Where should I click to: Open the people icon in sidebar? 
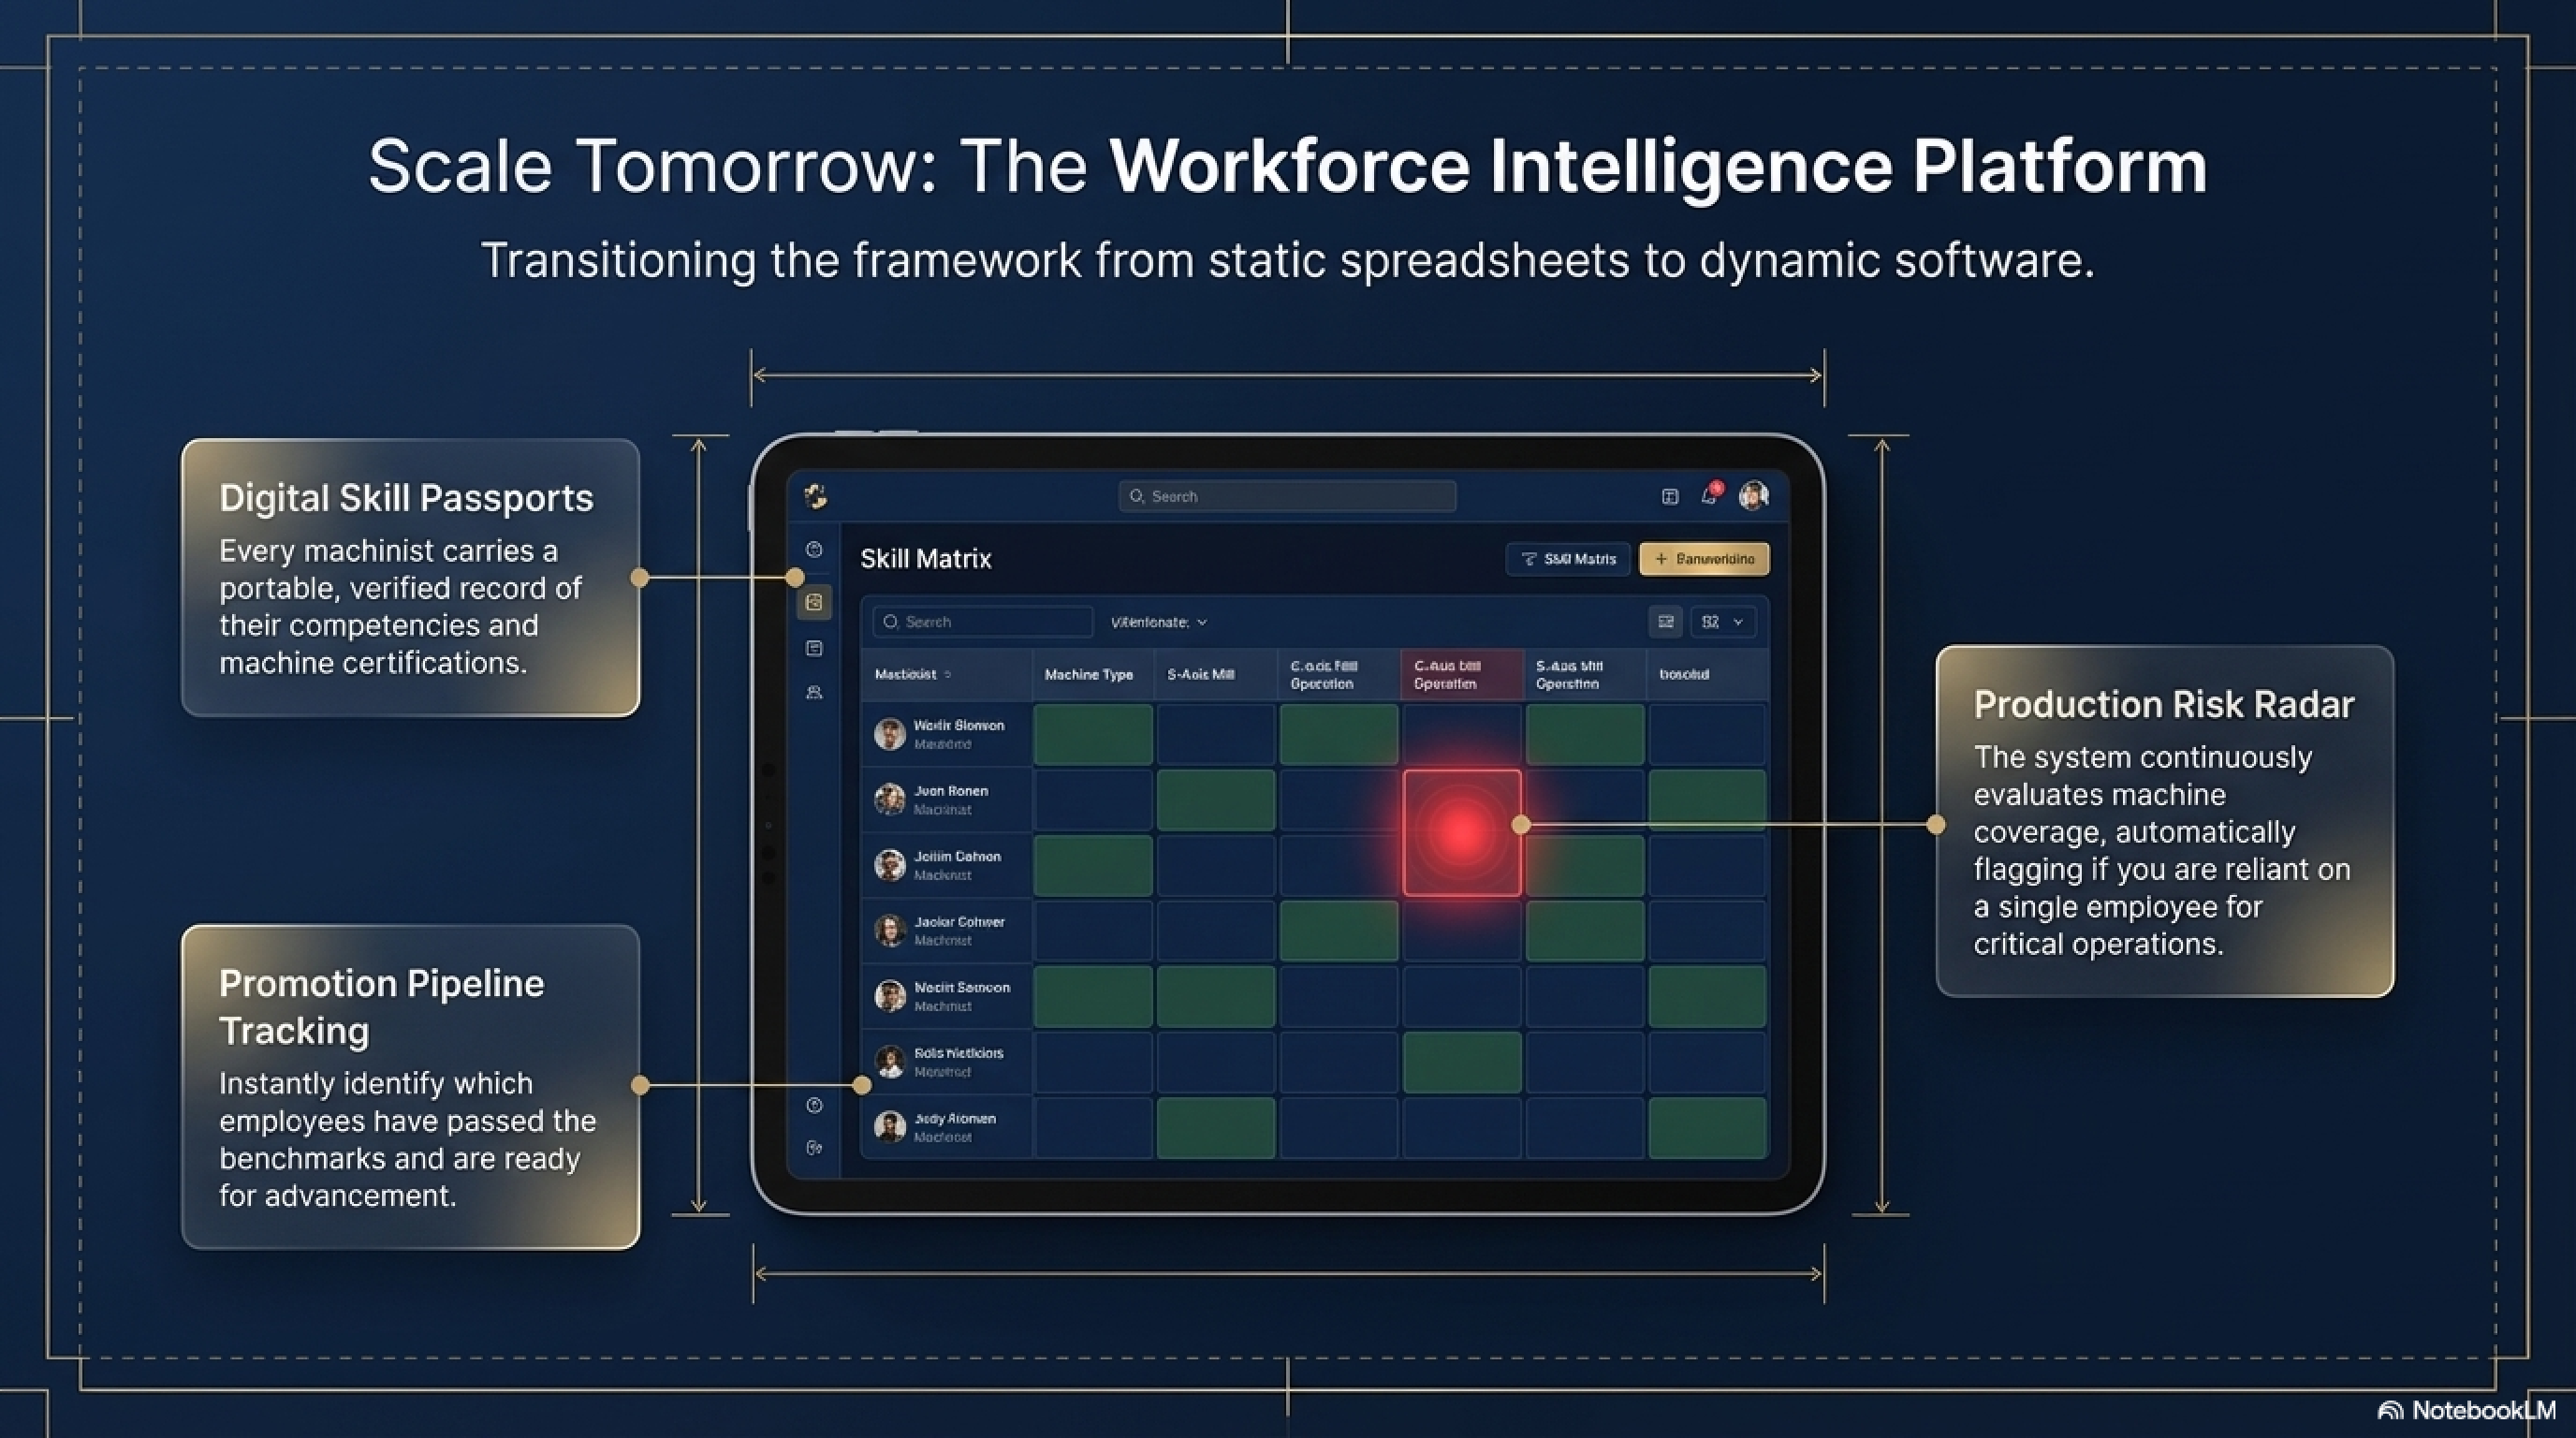click(x=814, y=692)
